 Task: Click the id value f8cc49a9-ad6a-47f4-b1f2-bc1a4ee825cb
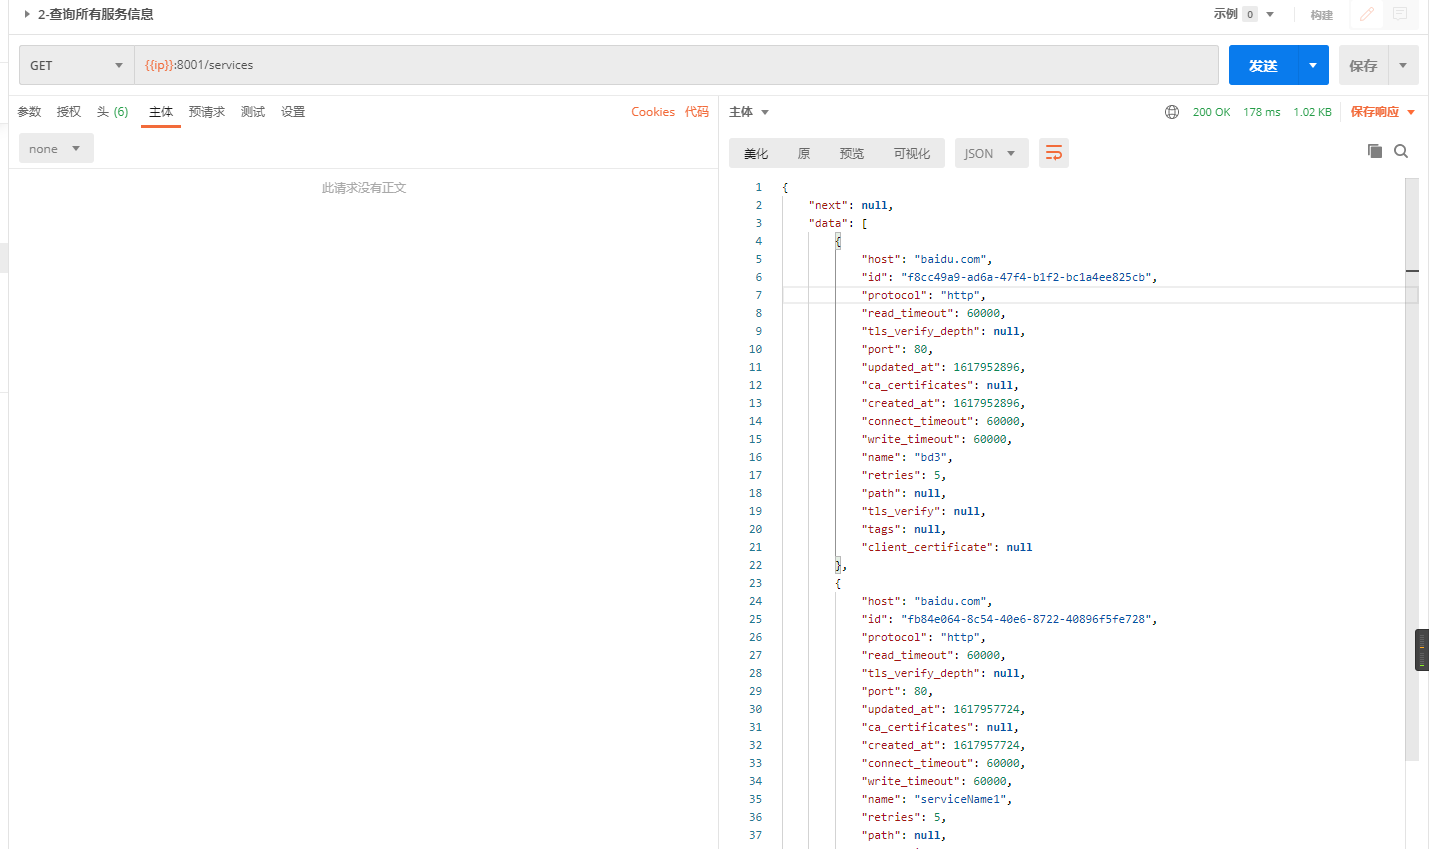coord(1027,277)
